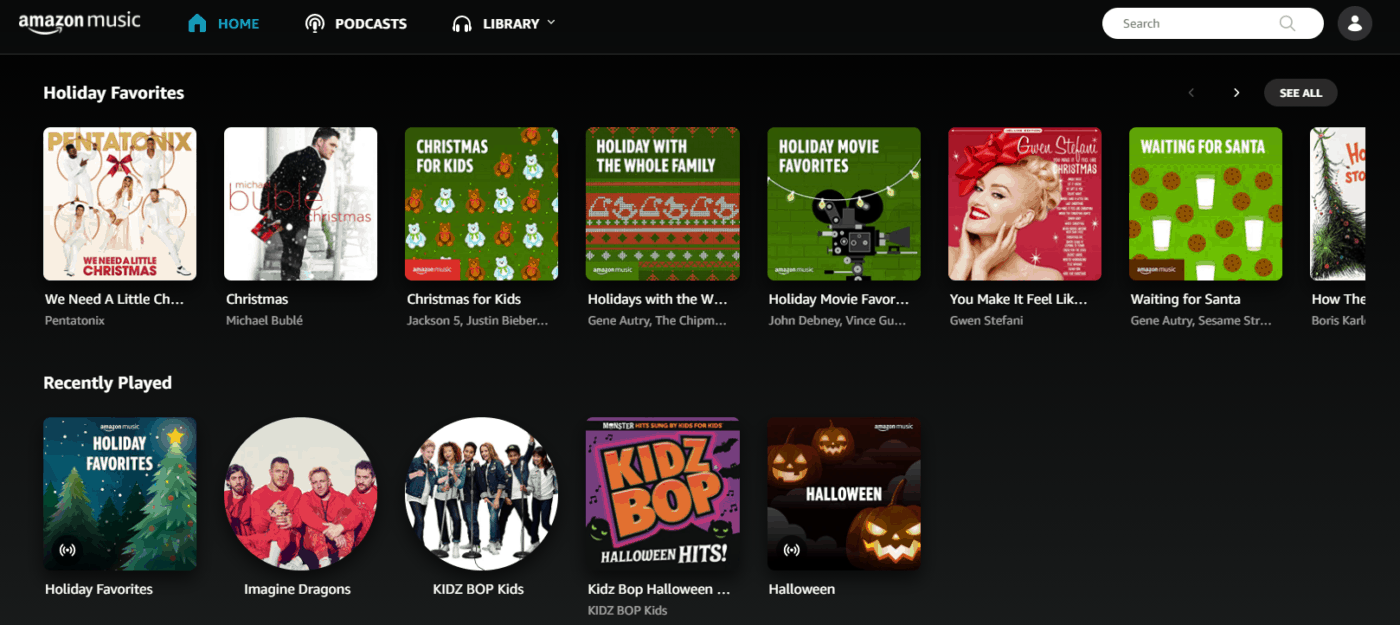Viewport: 1400px width, 625px height.
Task: Click the Amazon Music logo
Action: tap(79, 23)
